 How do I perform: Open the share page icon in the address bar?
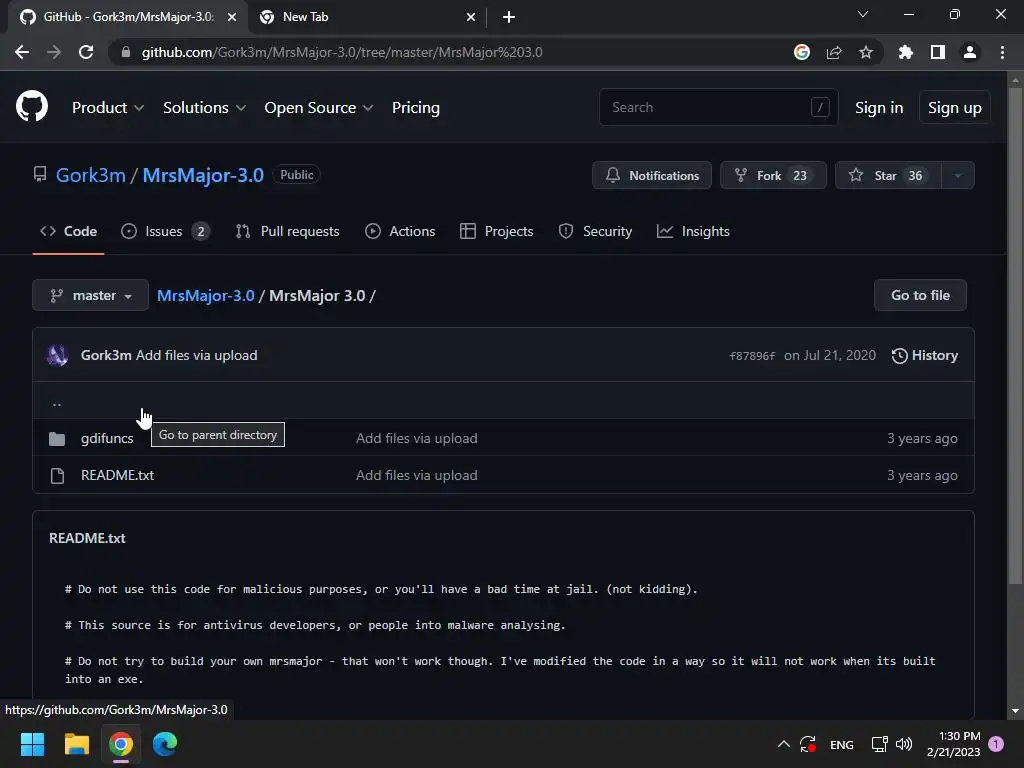coord(833,52)
